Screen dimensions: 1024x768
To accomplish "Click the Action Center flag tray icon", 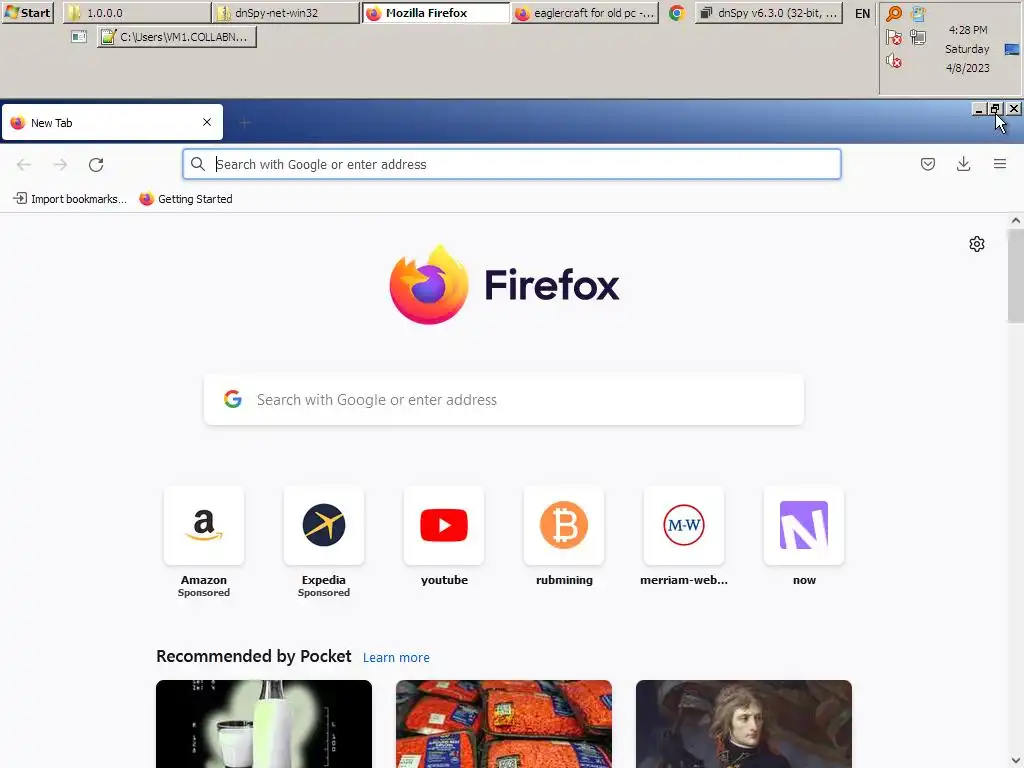I will point(893,37).
